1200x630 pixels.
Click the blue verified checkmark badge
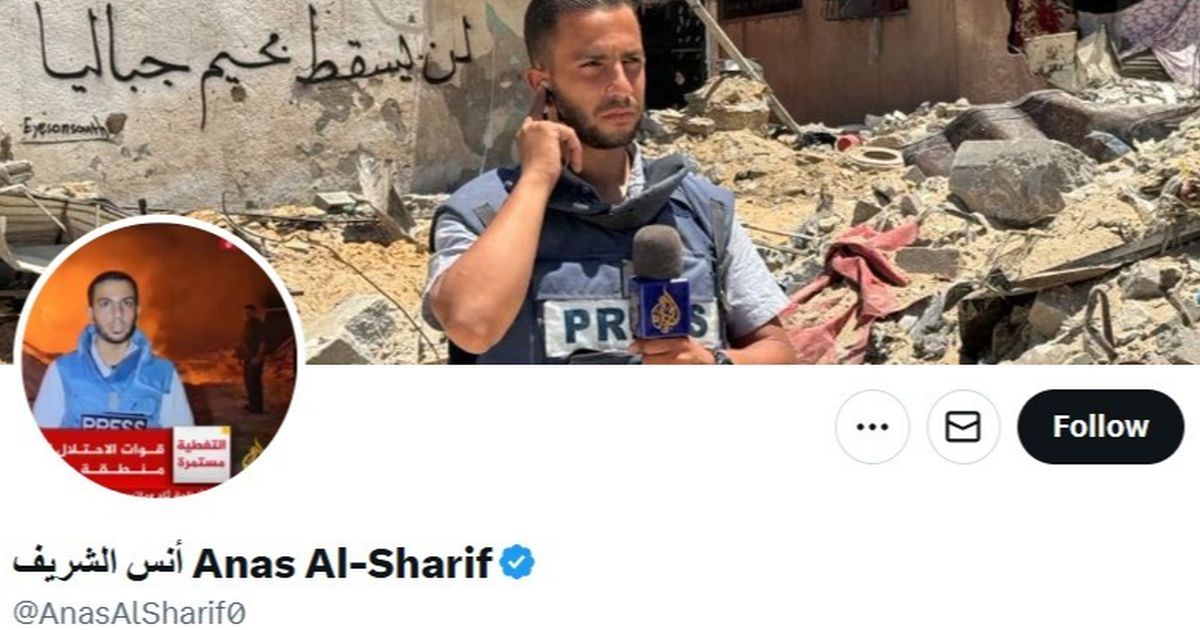click(x=517, y=563)
